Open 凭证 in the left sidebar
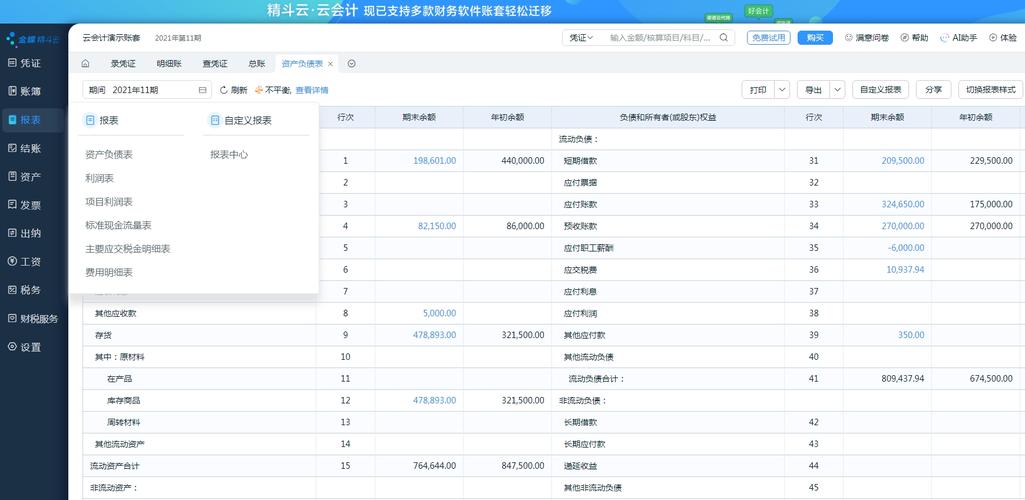Viewport: 1025px width, 500px height. (30, 63)
